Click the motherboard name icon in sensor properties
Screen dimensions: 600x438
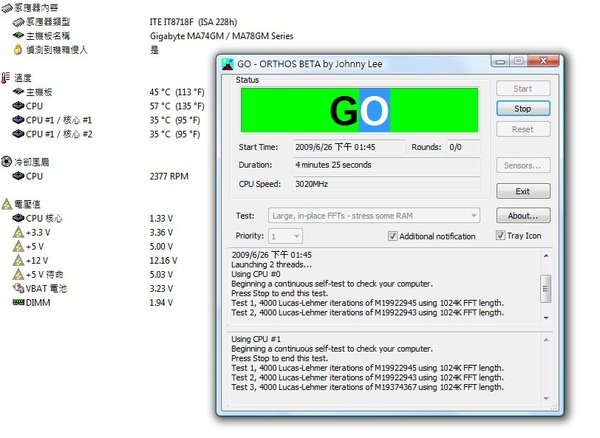point(19,36)
